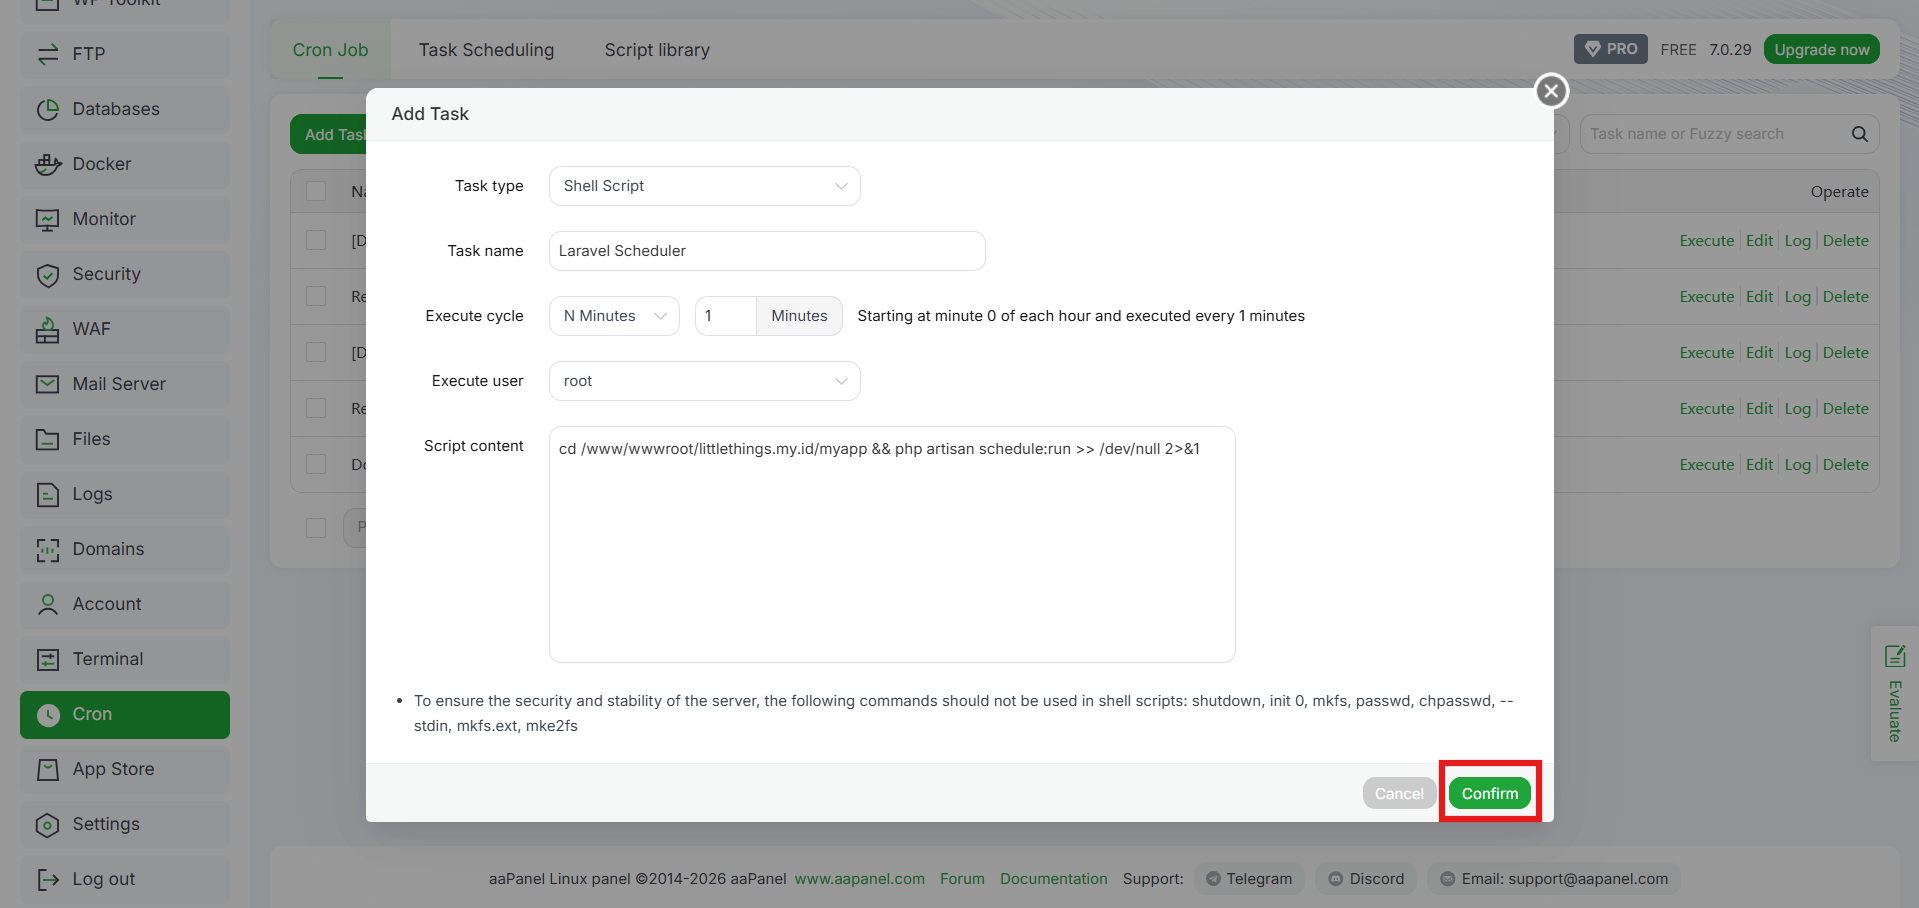This screenshot has height=908, width=1919.
Task: Switch to the Task Scheduling tab
Action: 486,50
